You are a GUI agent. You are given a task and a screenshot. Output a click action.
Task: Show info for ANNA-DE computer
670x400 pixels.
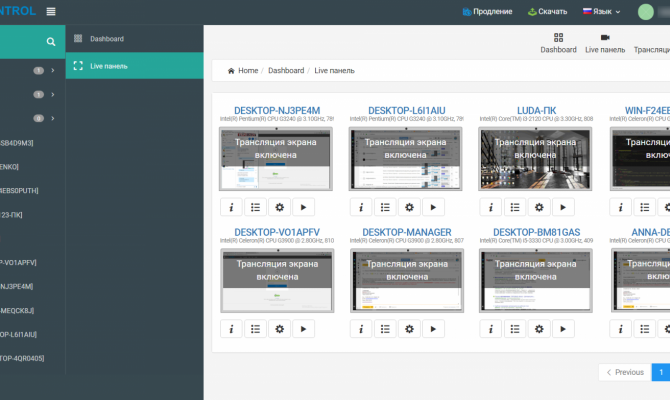coord(620,329)
